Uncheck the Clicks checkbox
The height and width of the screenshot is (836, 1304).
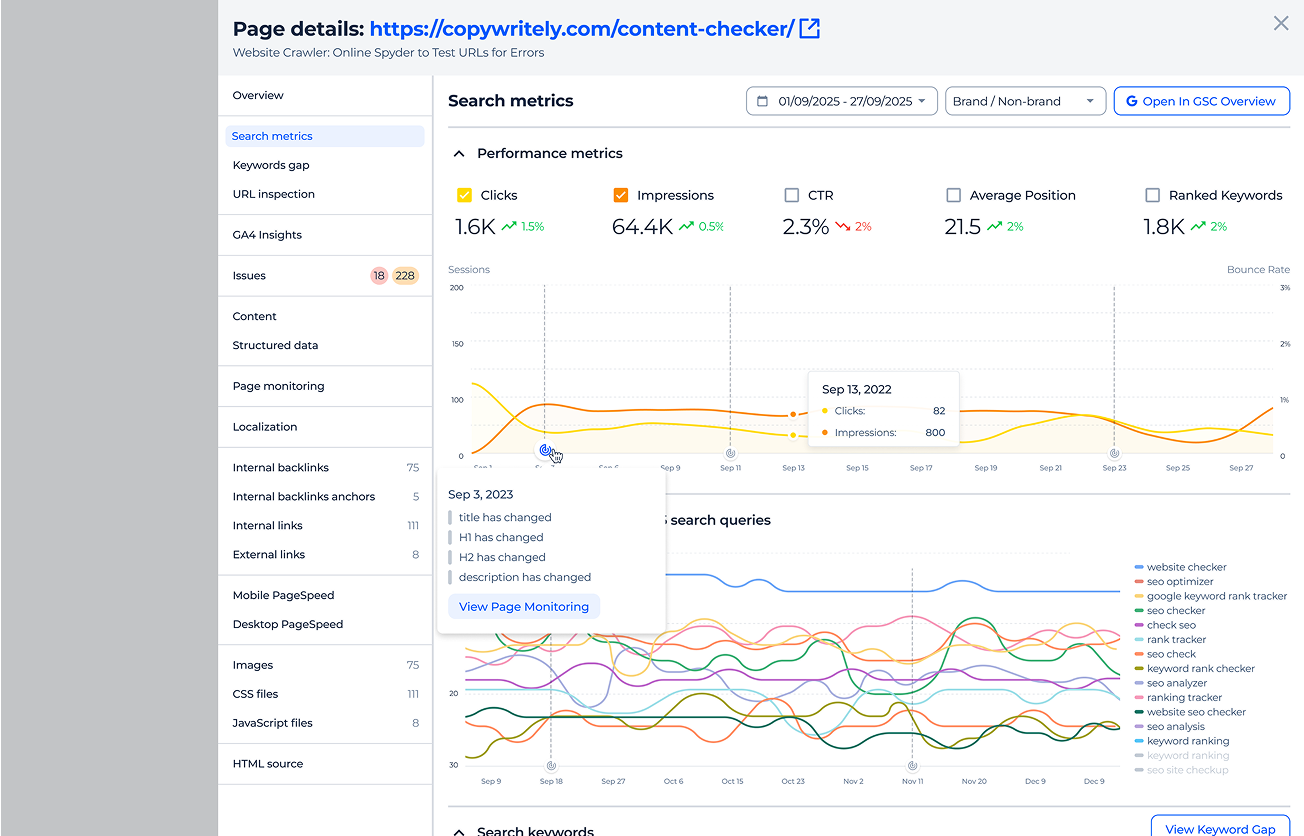pos(464,196)
